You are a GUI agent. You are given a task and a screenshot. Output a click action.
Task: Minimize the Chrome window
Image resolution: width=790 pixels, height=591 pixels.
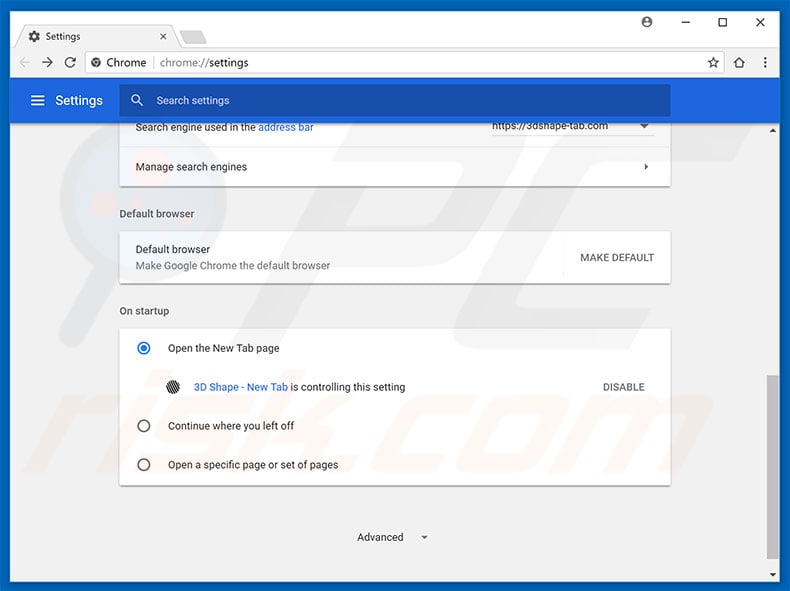pyautogui.click(x=685, y=22)
